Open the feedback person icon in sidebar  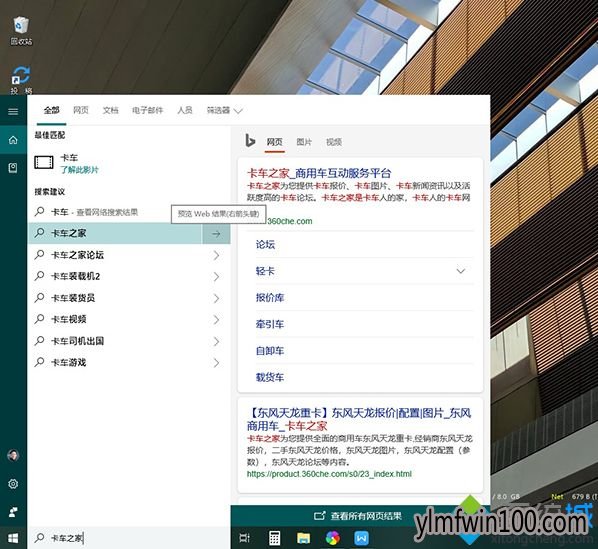coord(13,512)
